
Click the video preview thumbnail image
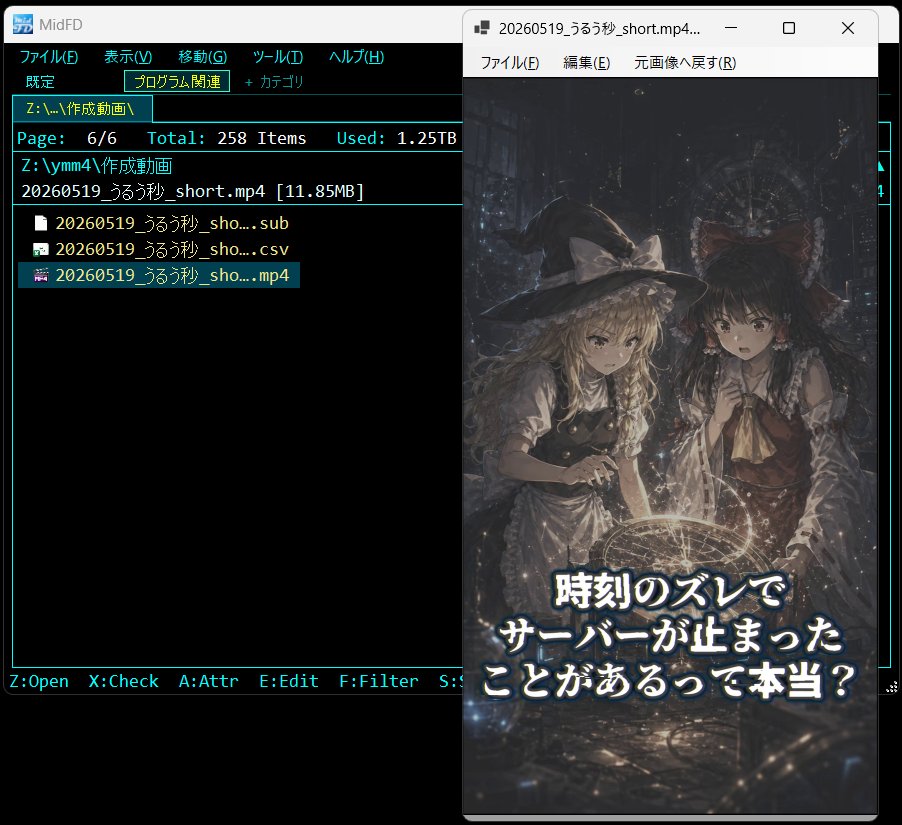point(670,446)
